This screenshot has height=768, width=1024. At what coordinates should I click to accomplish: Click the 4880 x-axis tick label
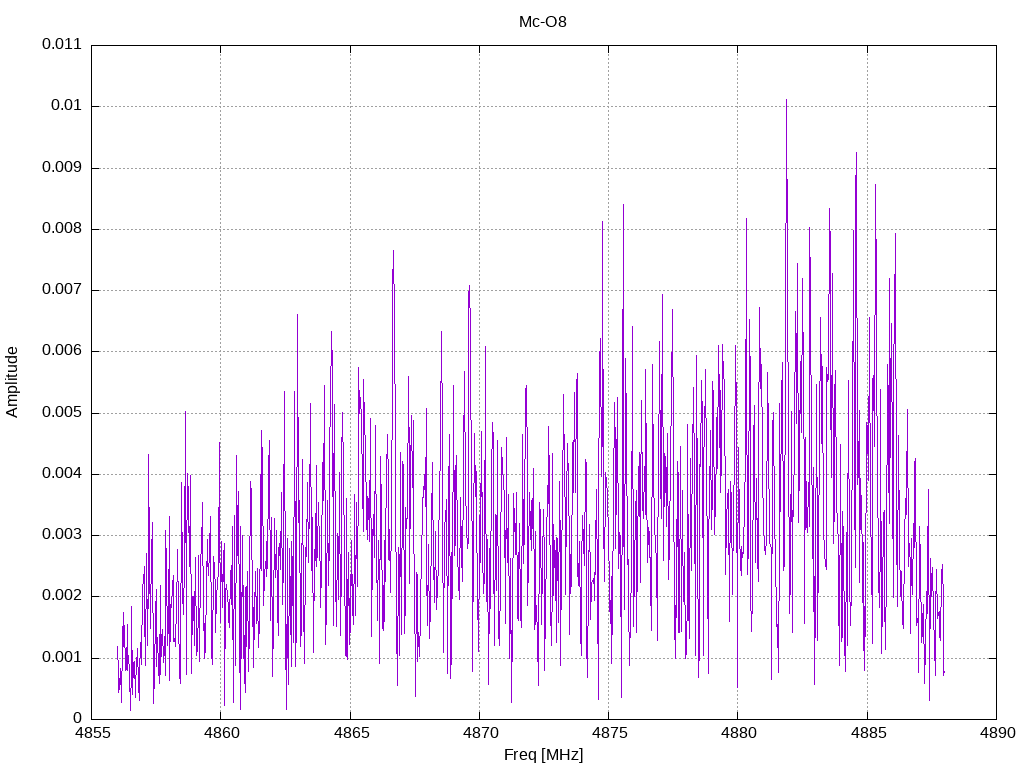739,733
